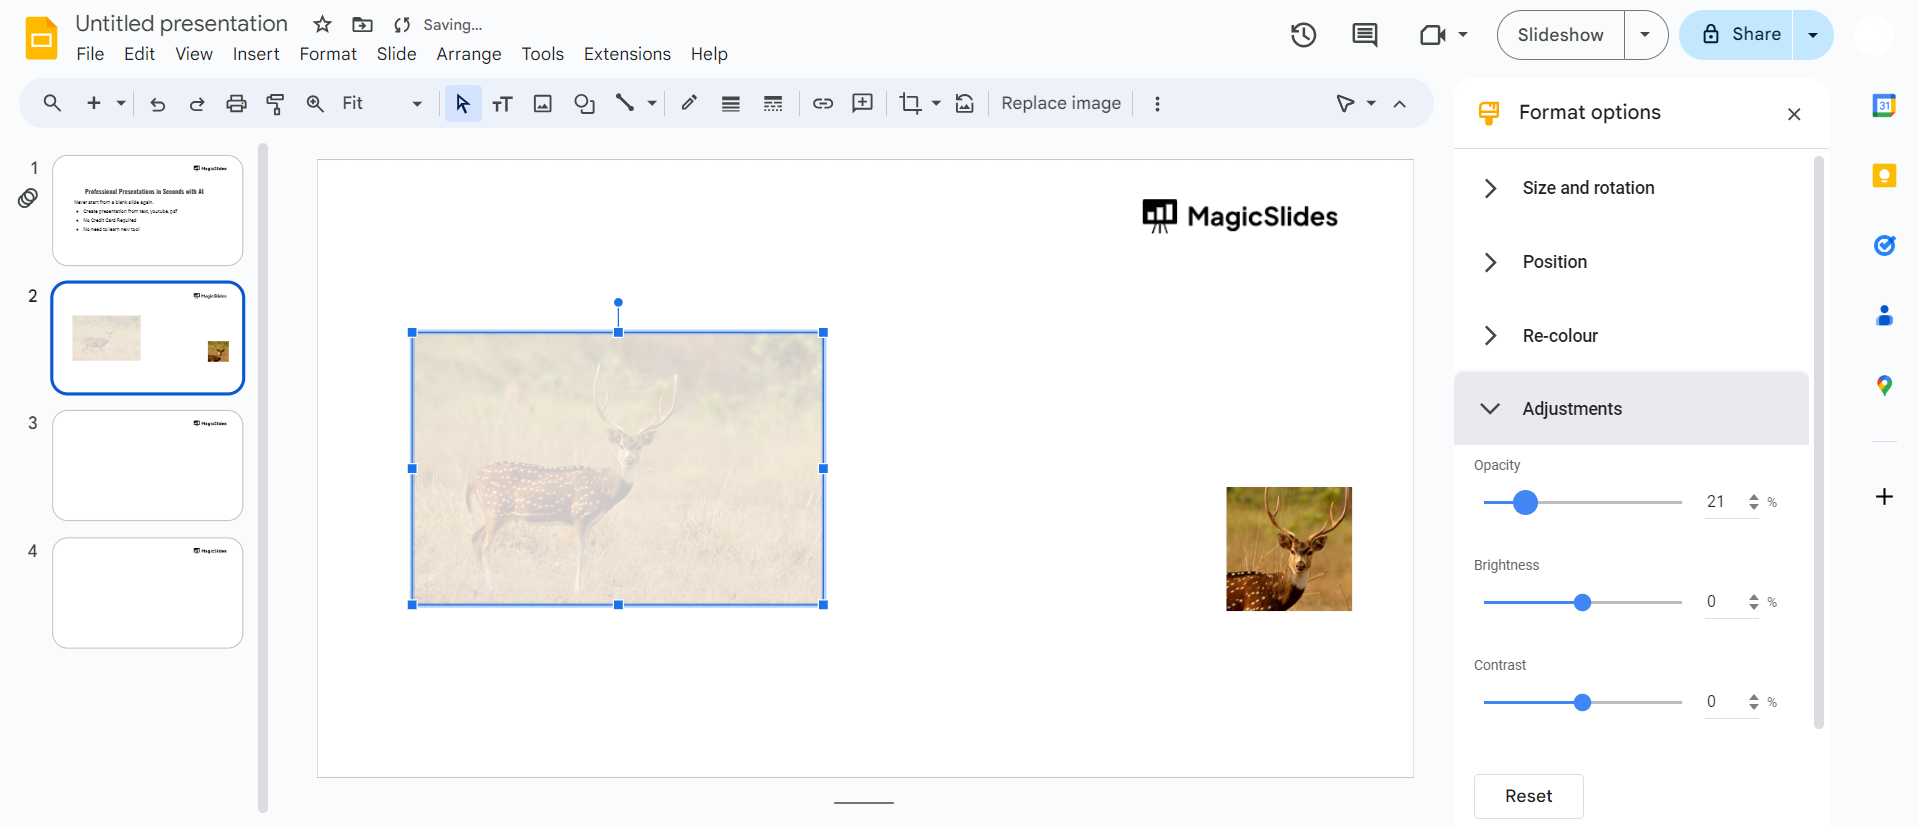Move presentation to folder icon
Viewport: 1918px width, 827px height.
[363, 24]
